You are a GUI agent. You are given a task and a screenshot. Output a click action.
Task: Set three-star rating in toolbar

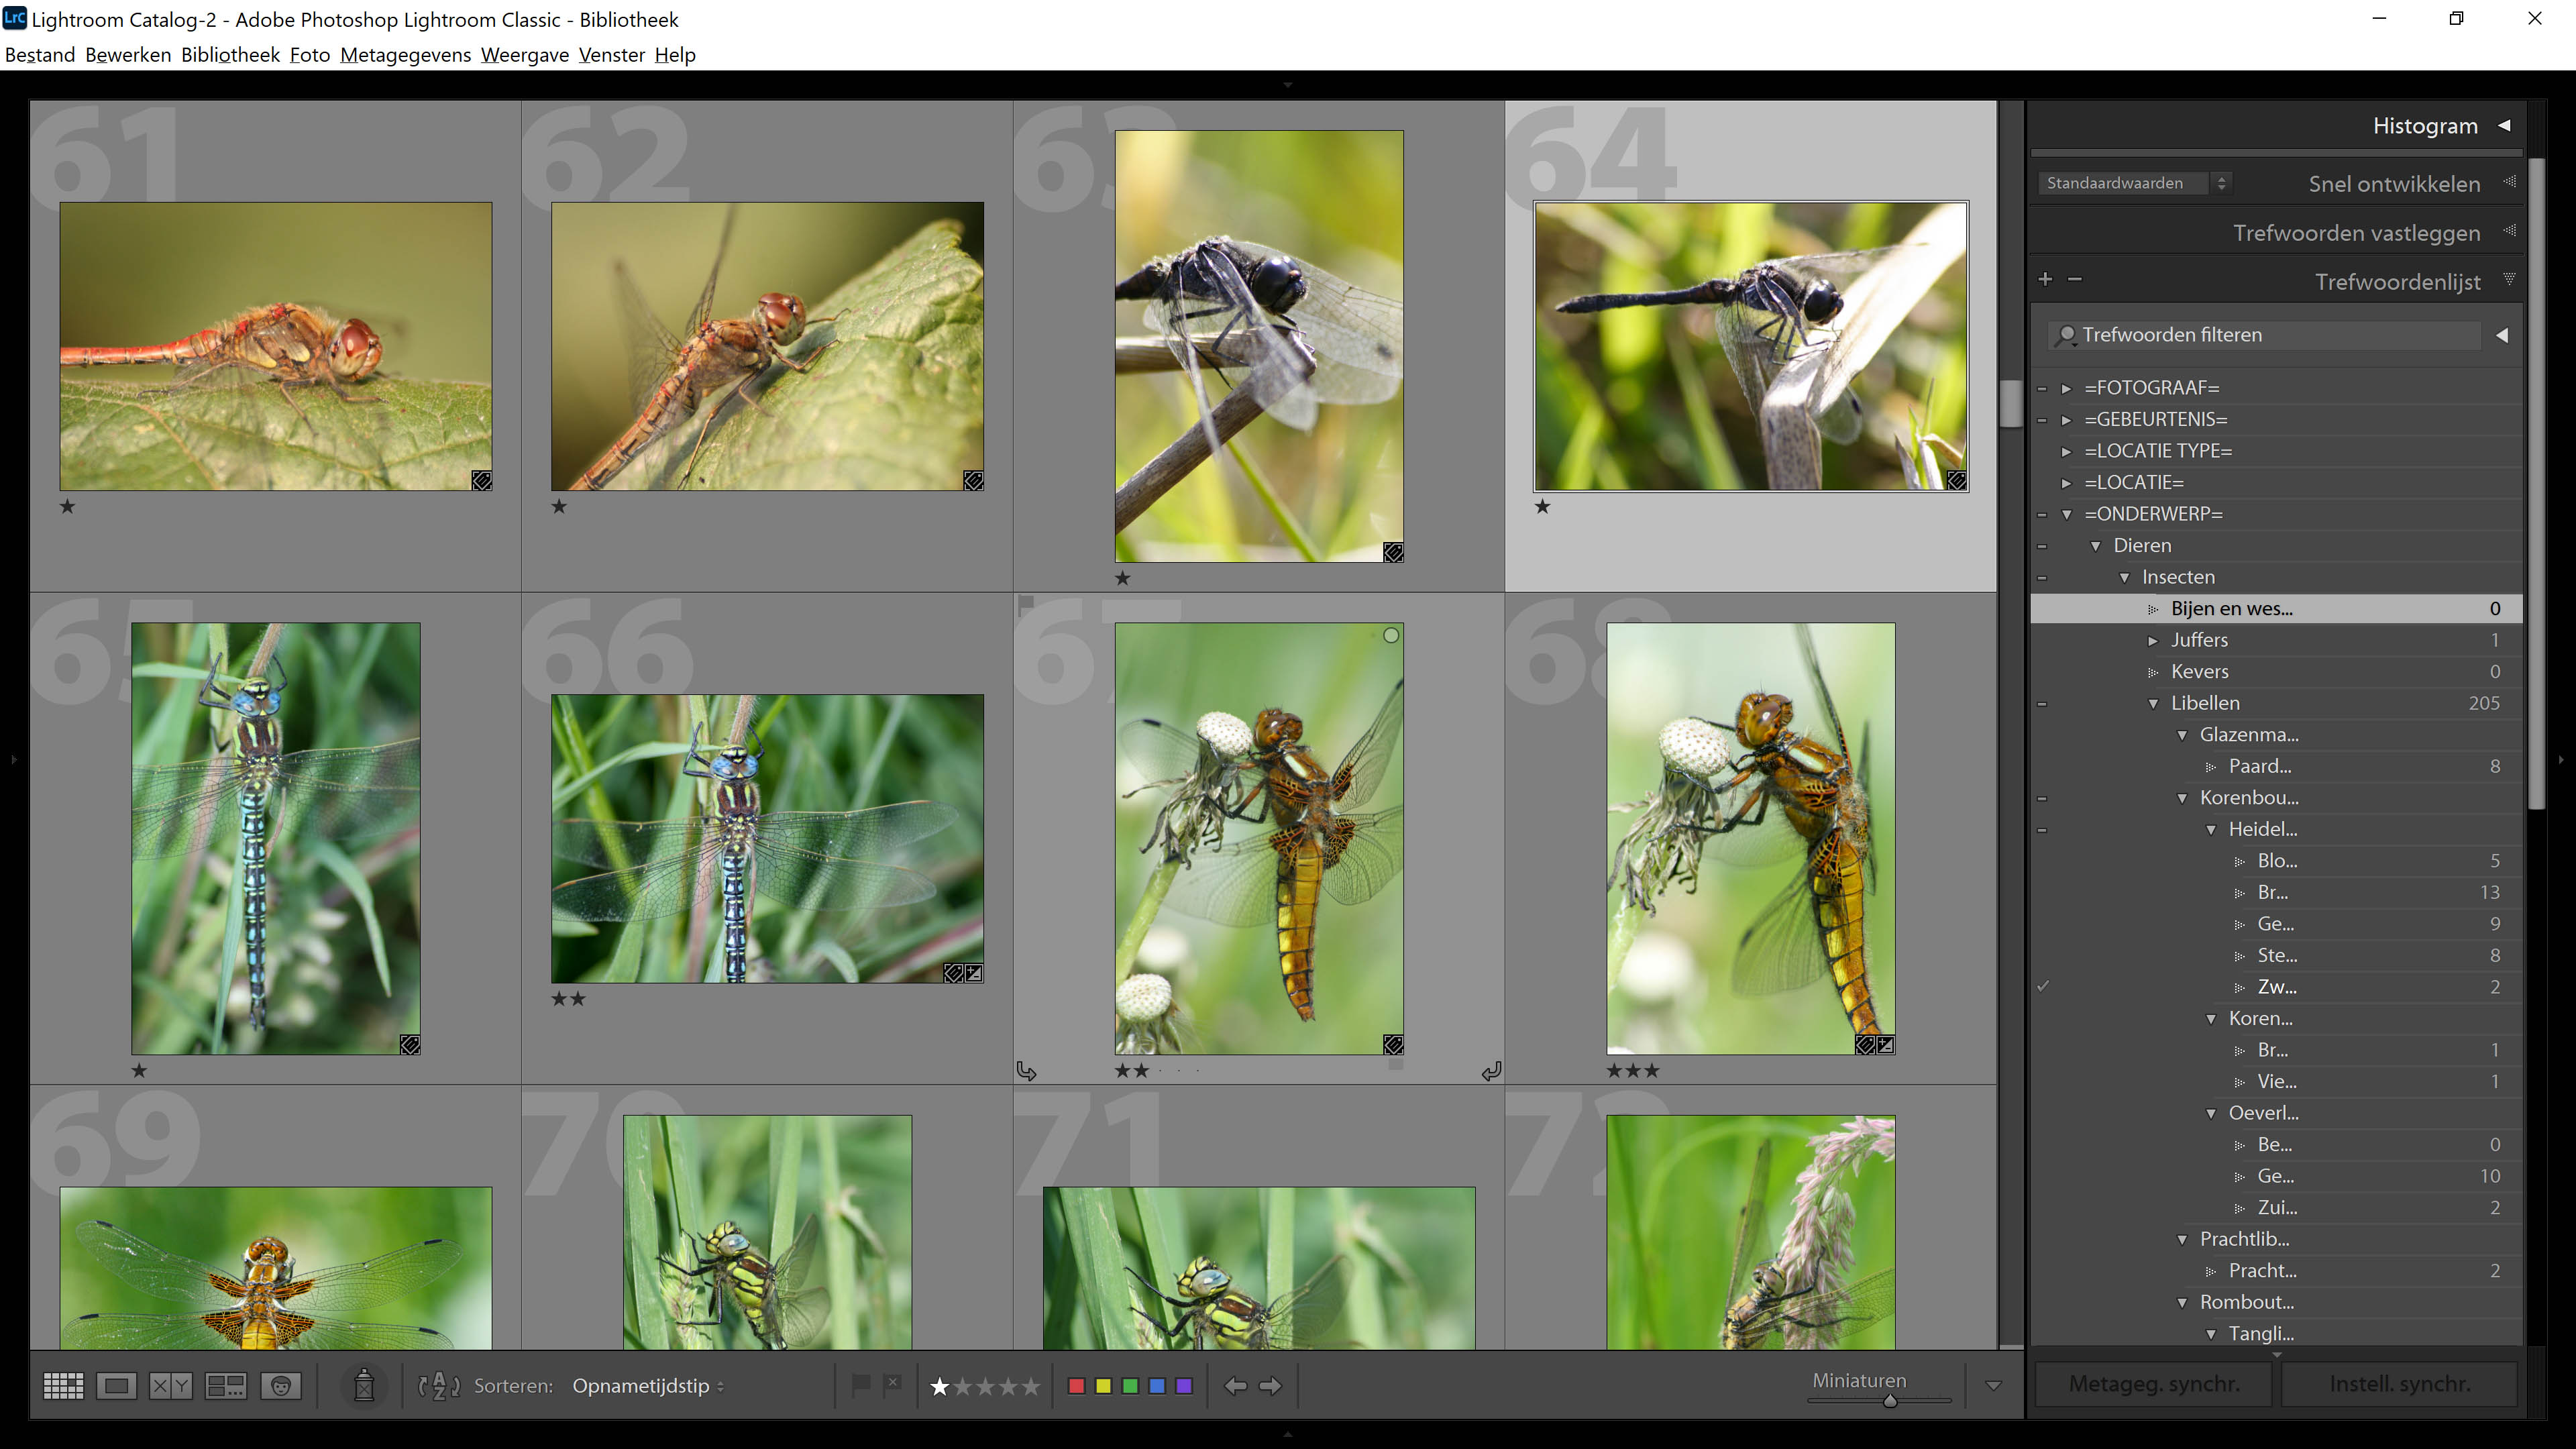985,1387
